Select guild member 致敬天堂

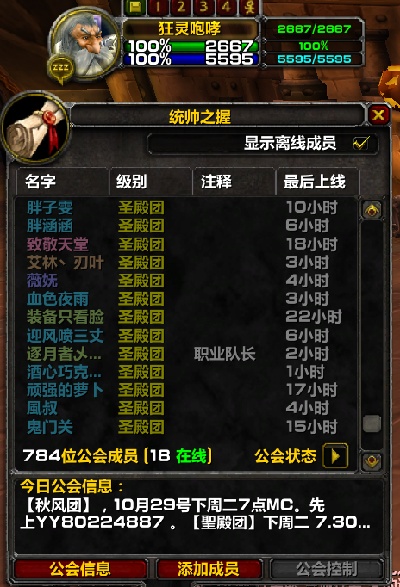click(58, 244)
